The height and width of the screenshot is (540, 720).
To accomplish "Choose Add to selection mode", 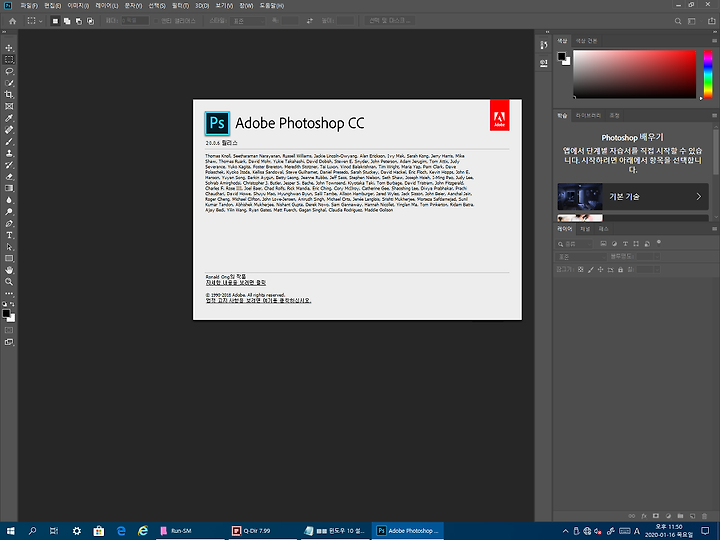I will pyautogui.click(x=67, y=21).
